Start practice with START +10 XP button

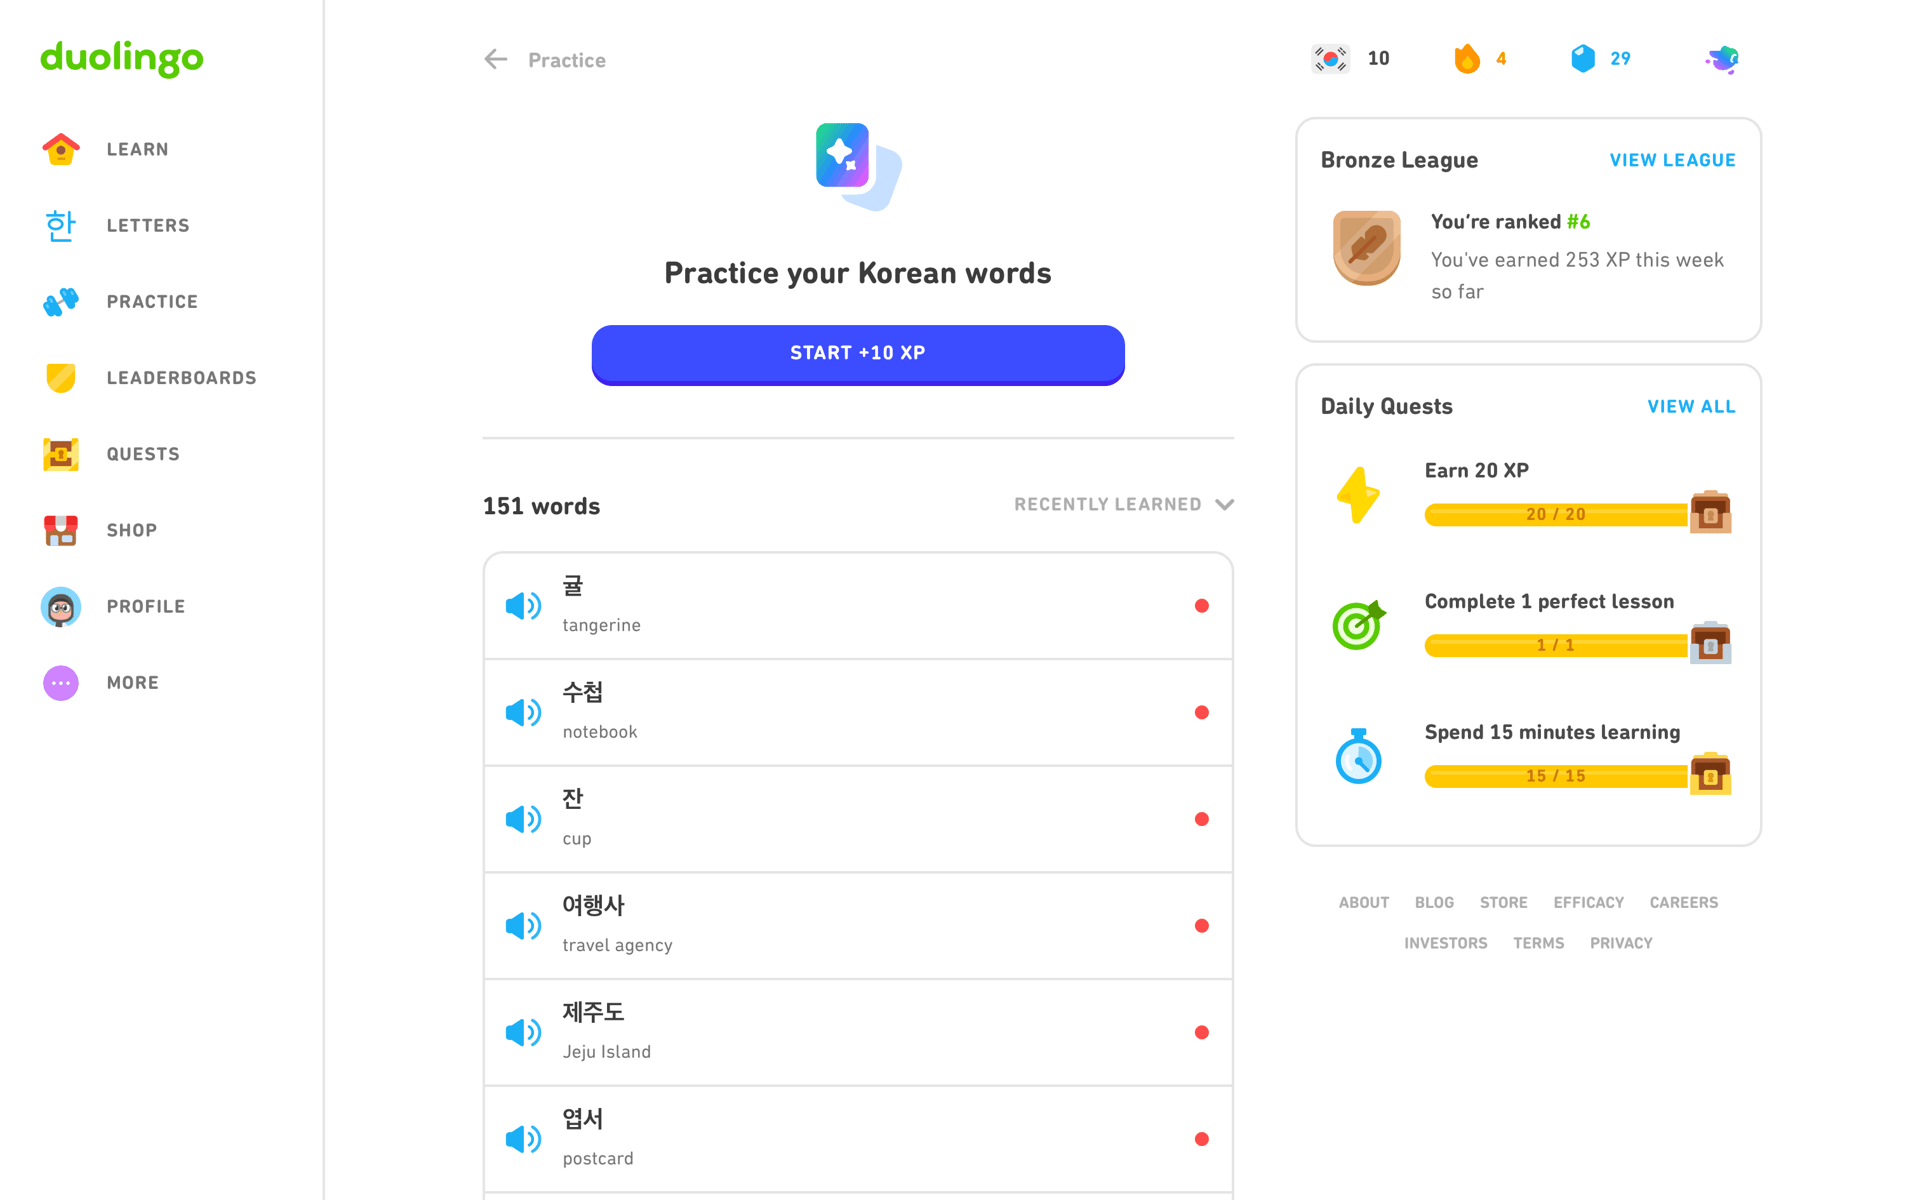(x=858, y=354)
